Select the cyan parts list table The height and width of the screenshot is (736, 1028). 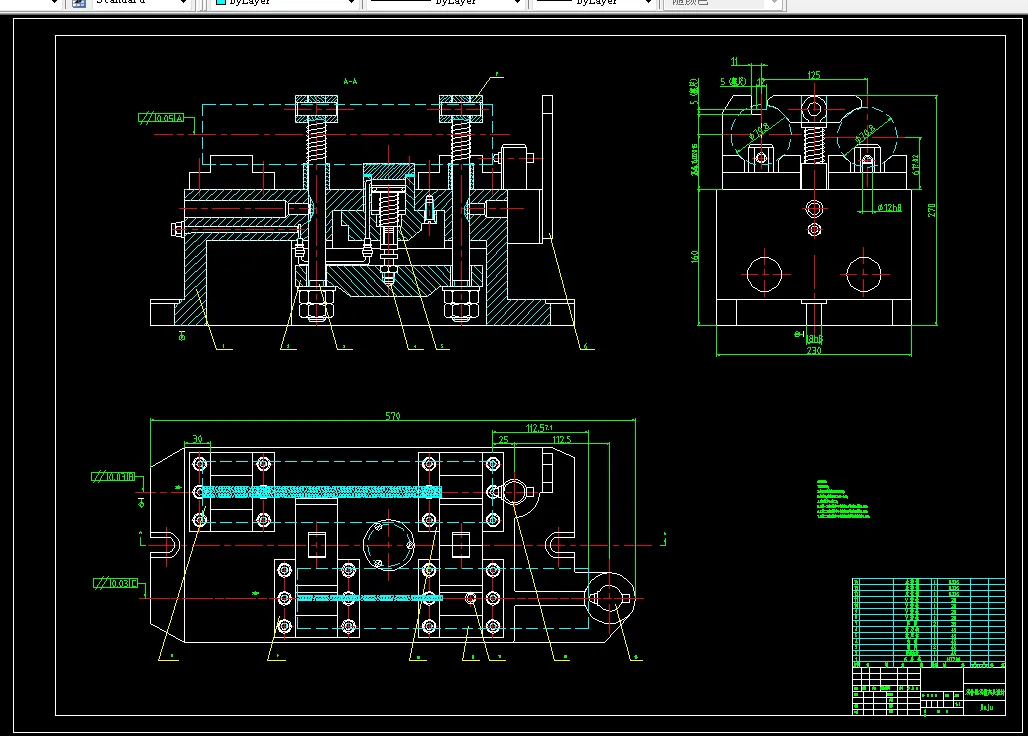pyautogui.click(x=928, y=621)
